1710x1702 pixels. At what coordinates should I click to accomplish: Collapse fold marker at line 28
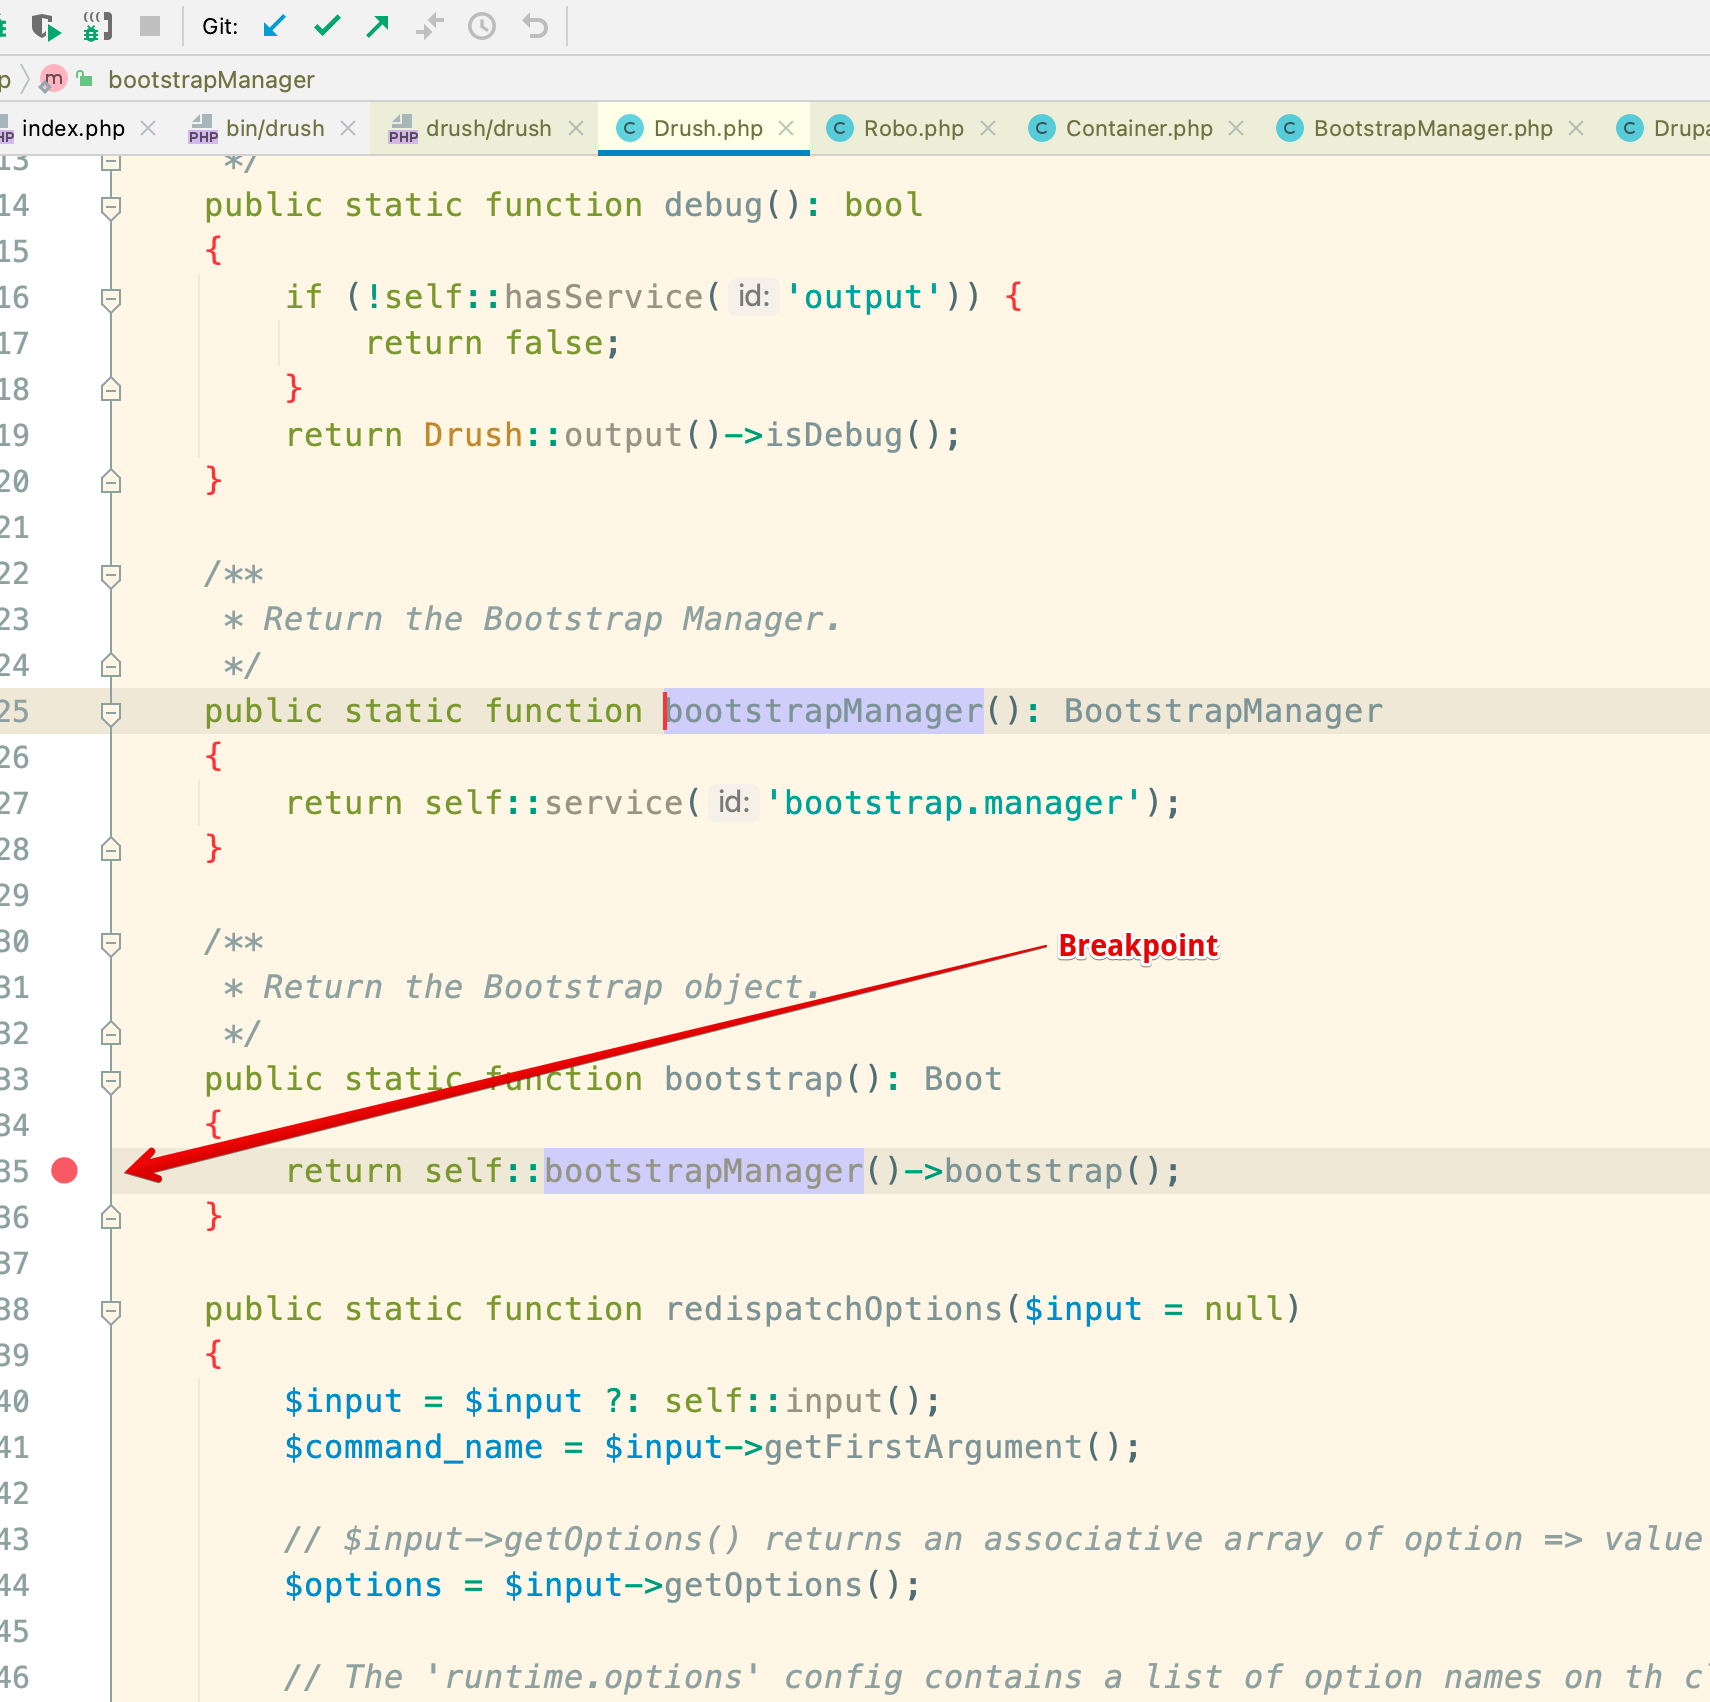(x=111, y=850)
